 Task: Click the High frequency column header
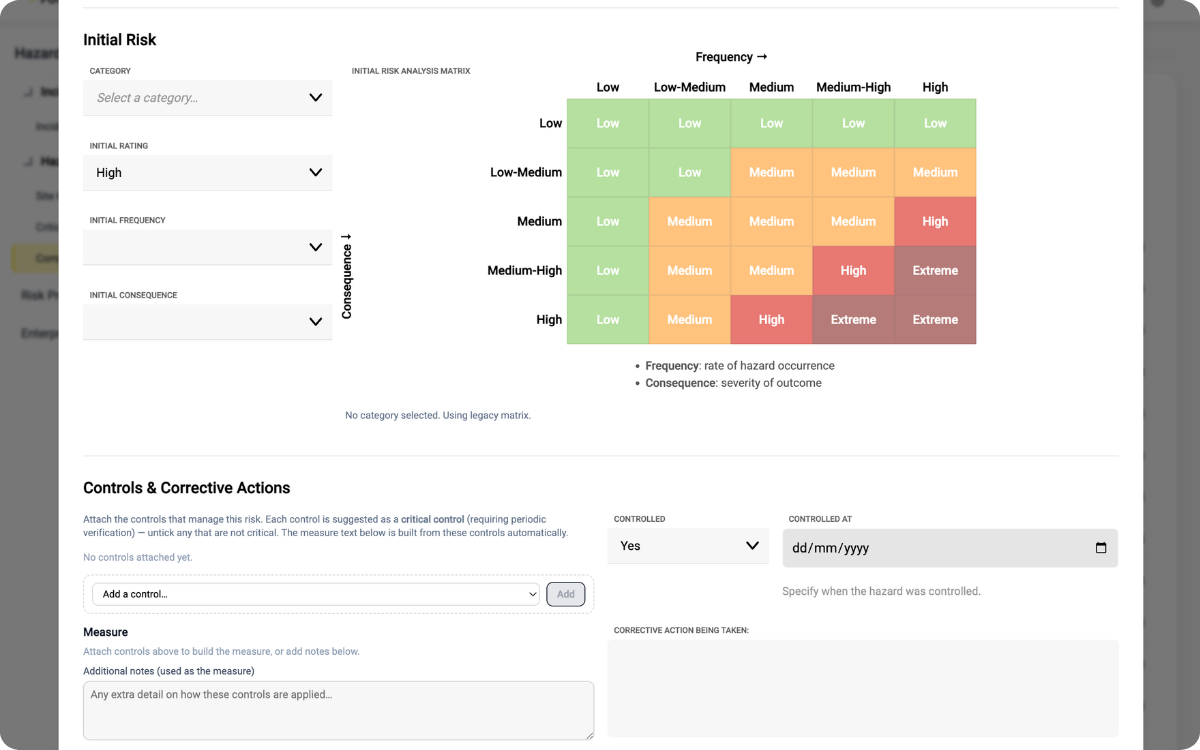click(x=935, y=87)
